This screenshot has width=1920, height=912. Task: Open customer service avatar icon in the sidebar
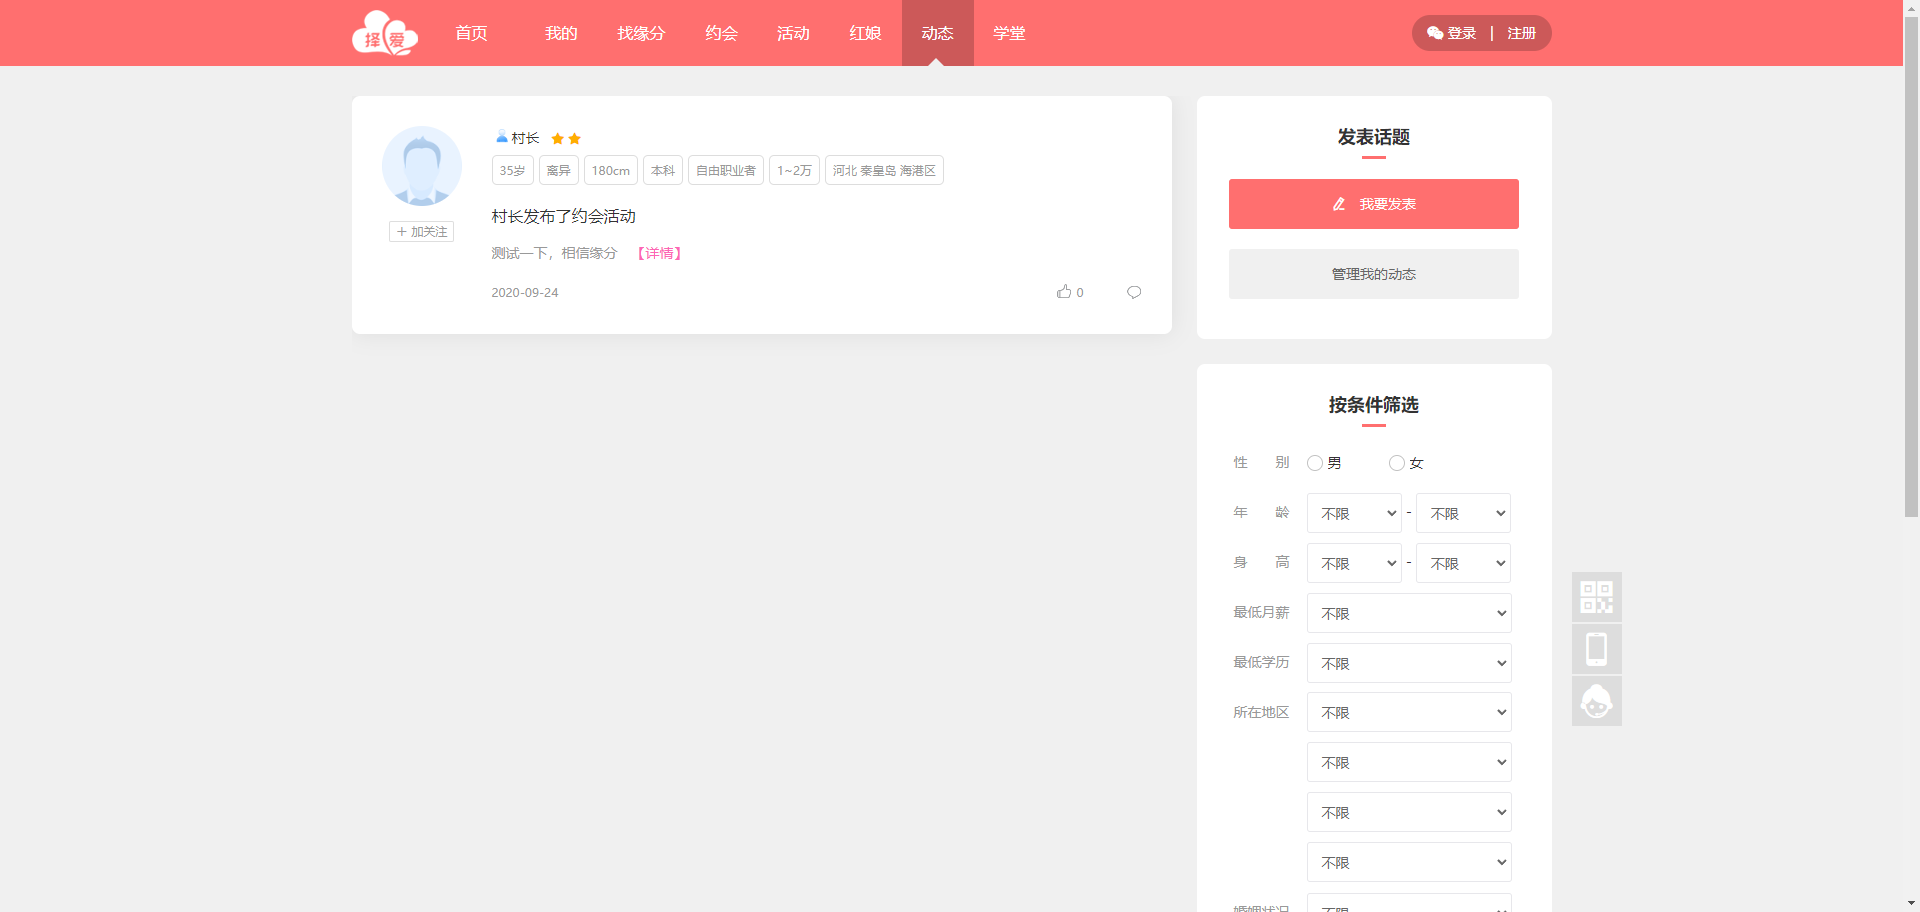1596,701
